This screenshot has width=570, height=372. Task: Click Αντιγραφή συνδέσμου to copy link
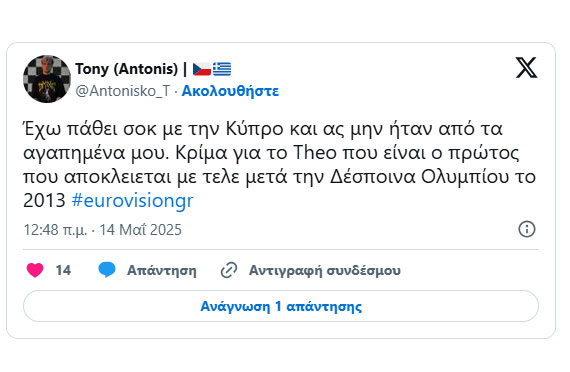325,270
